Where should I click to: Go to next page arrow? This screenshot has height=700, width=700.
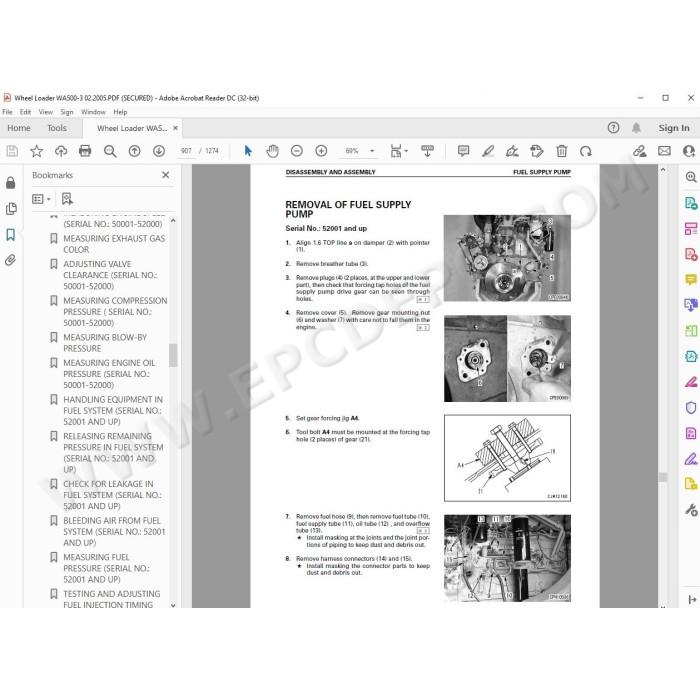pyautogui.click(x=159, y=151)
